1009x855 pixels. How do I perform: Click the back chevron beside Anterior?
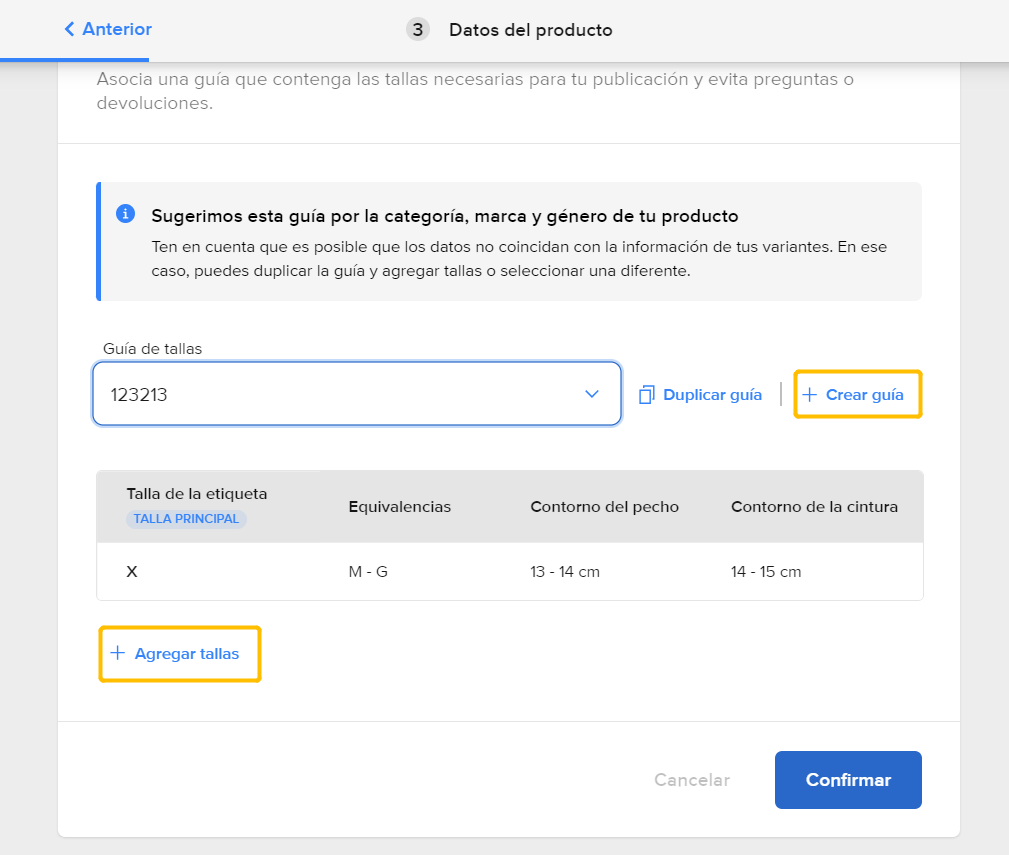pyautogui.click(x=69, y=29)
